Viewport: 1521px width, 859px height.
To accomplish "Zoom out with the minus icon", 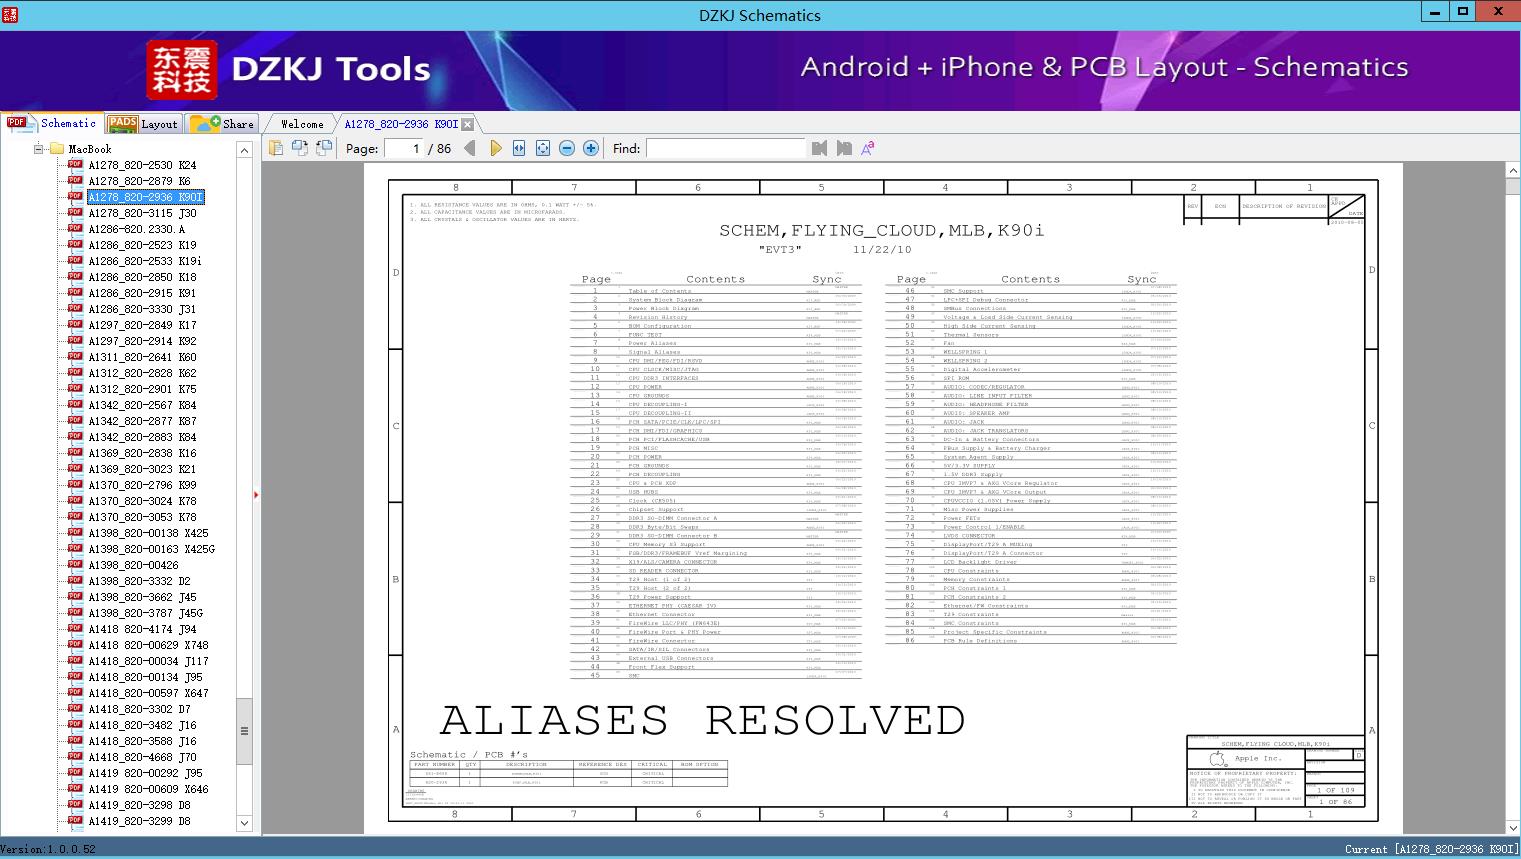I will click(567, 148).
